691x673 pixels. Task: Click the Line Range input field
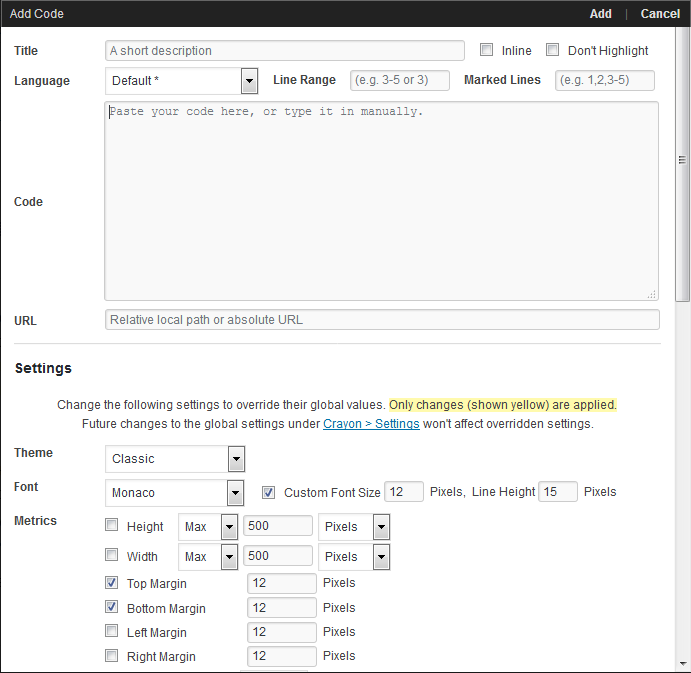[x=400, y=80]
